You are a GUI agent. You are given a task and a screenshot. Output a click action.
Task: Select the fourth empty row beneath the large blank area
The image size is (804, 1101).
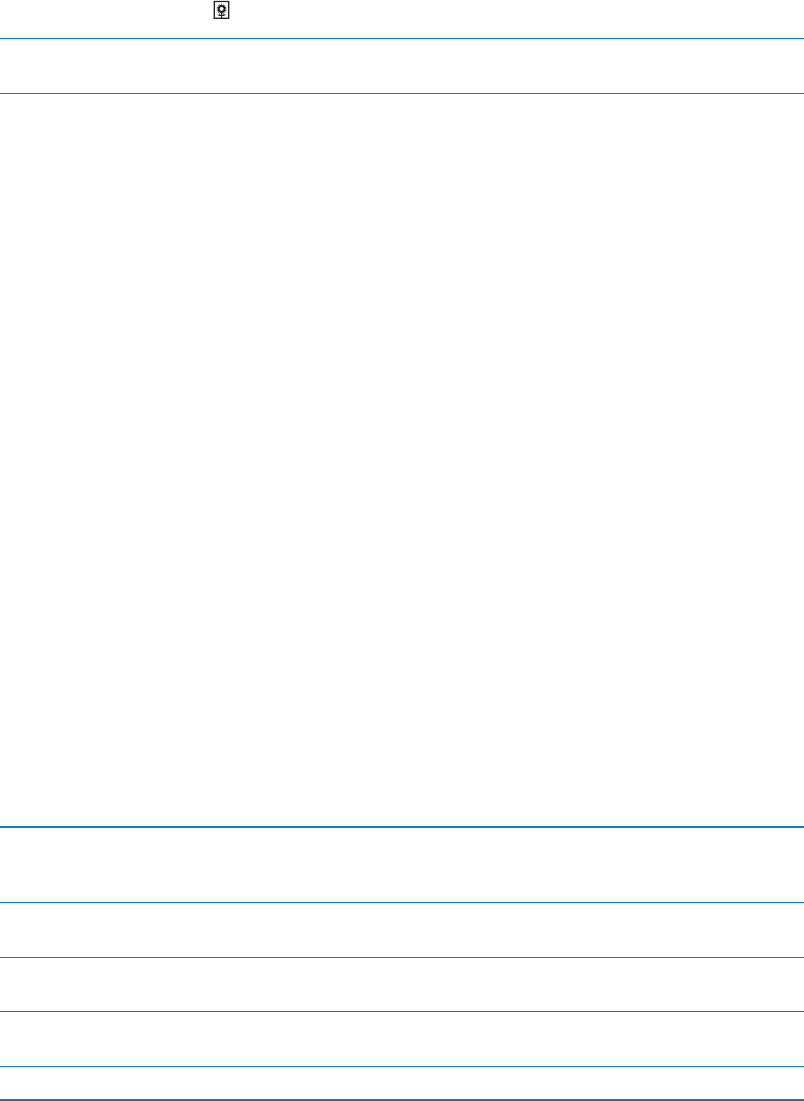click(402, 1039)
